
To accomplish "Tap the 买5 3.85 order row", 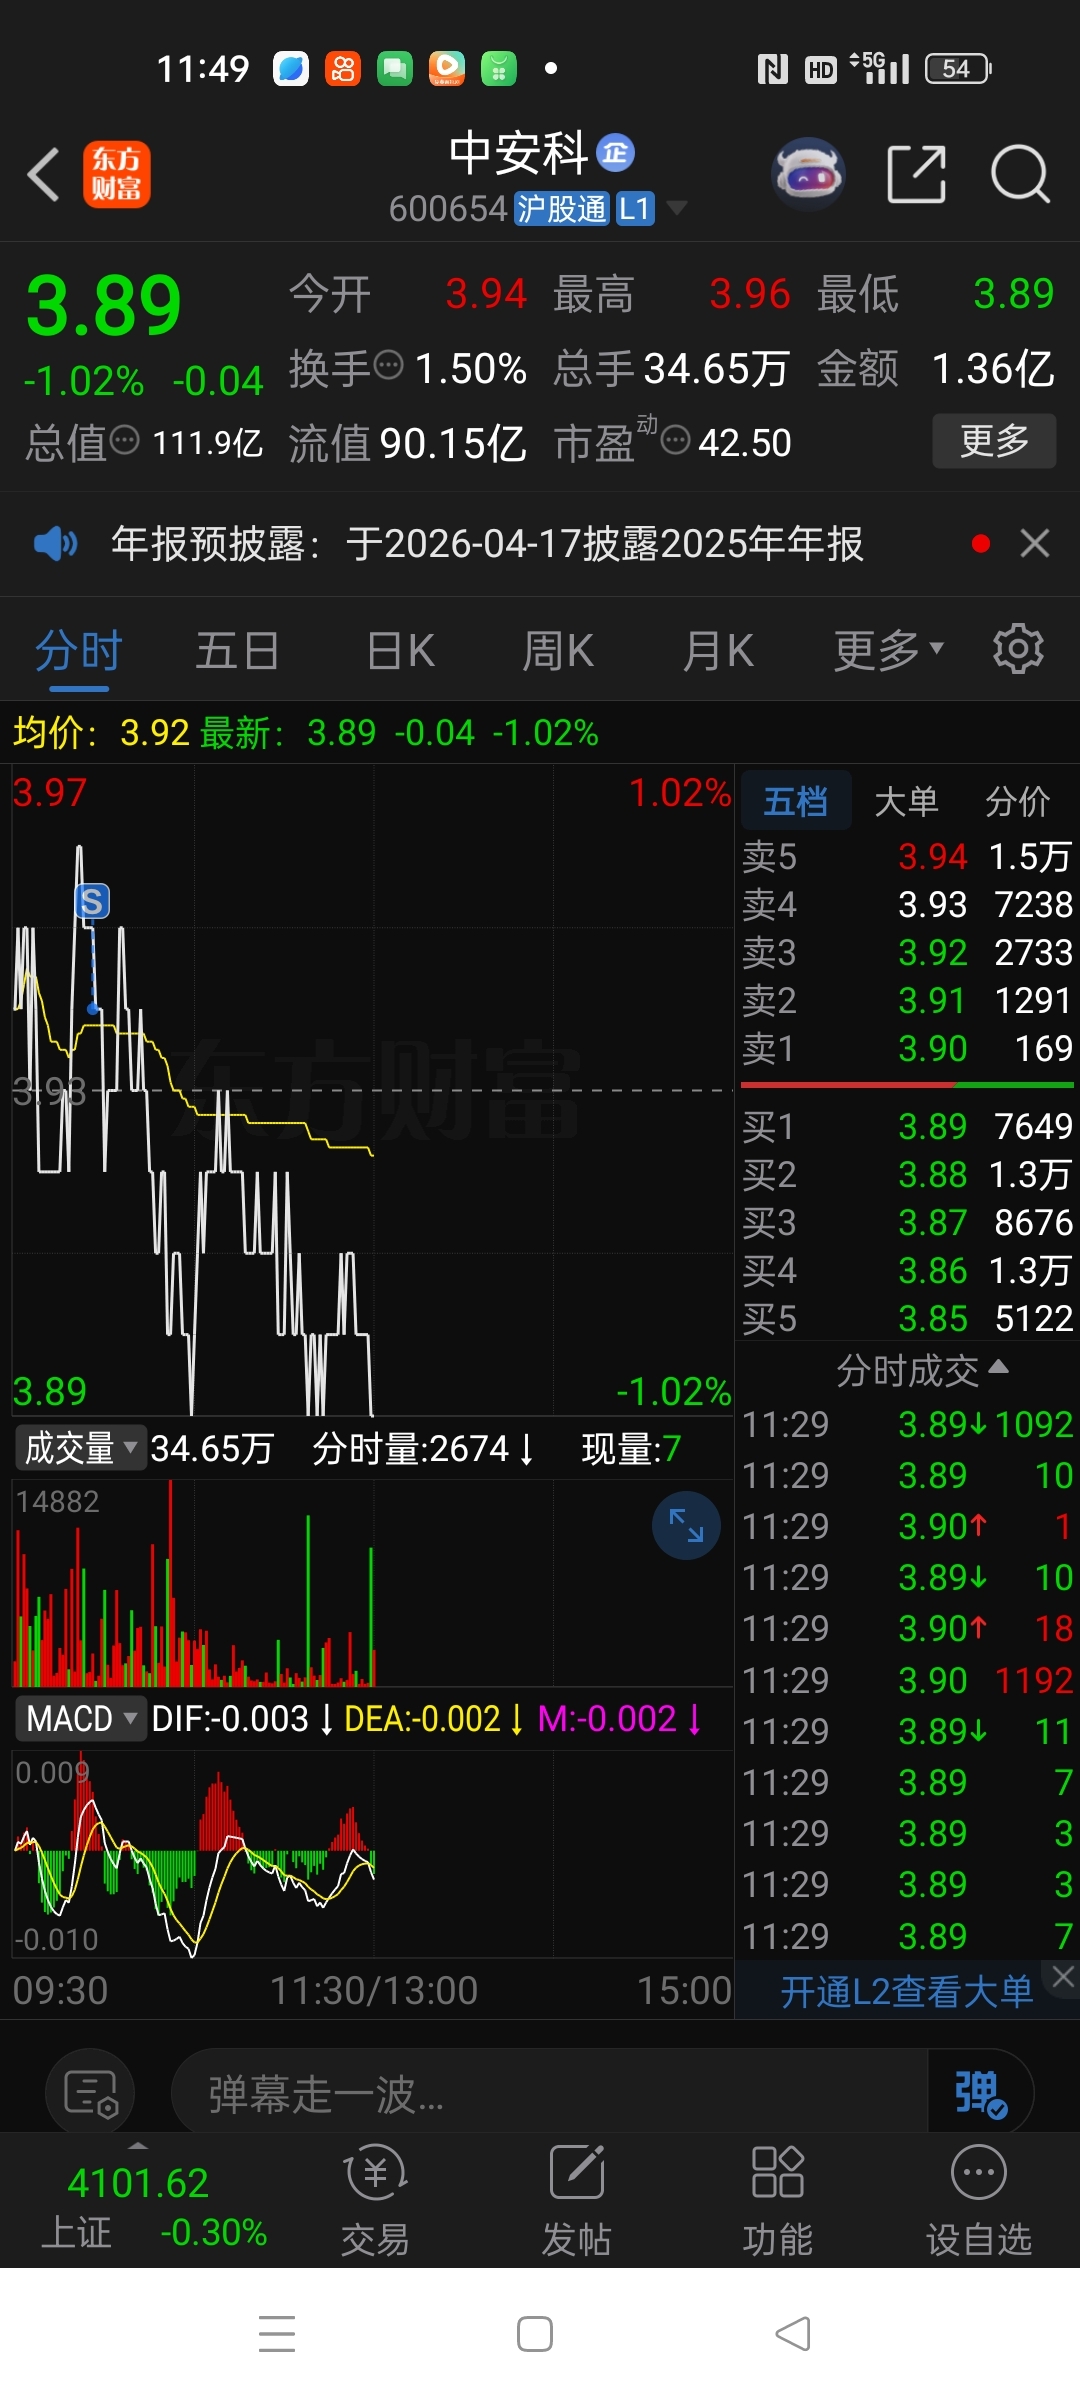I will [x=907, y=1318].
